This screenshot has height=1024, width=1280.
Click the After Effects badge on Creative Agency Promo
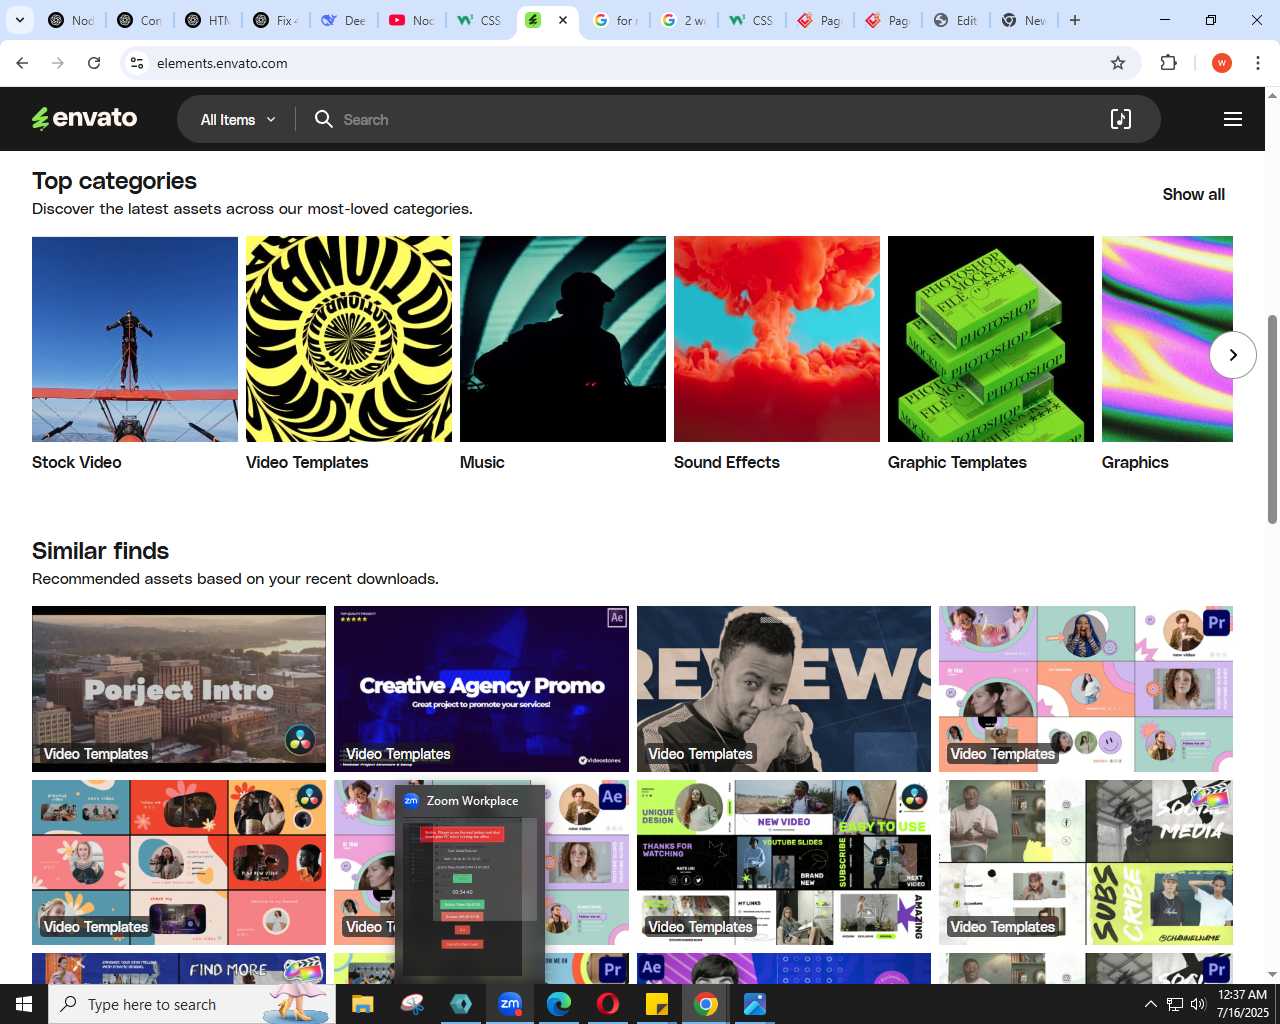click(617, 618)
